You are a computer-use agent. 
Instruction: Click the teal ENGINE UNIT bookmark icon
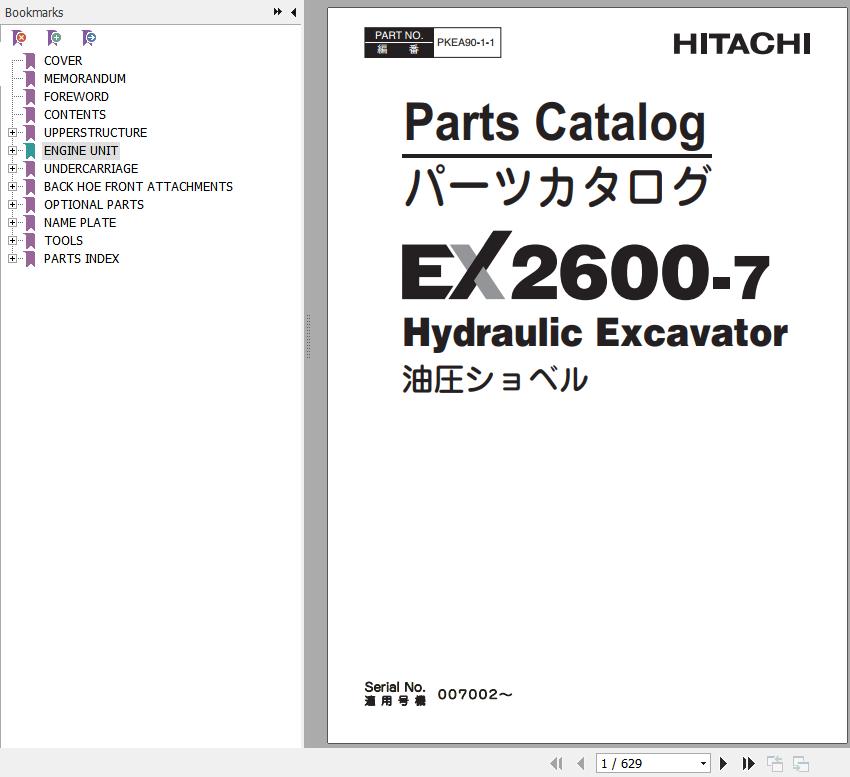(x=30, y=151)
